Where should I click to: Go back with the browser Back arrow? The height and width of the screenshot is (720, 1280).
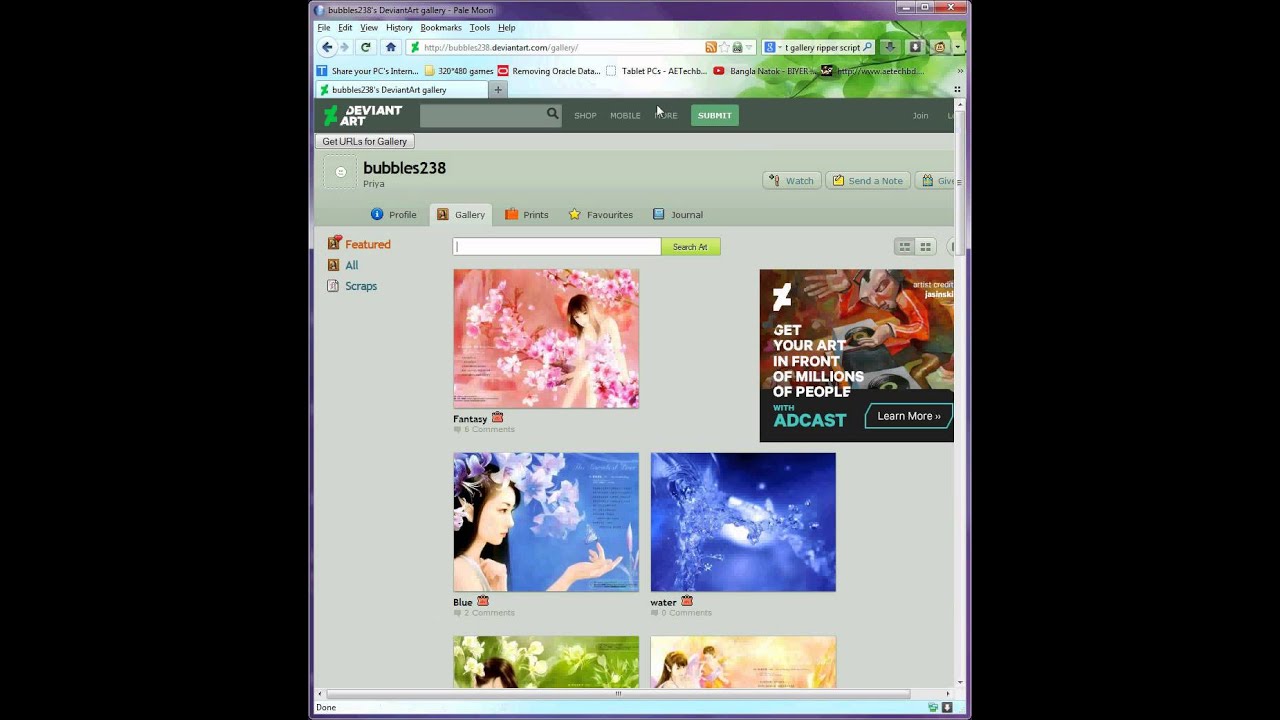click(327, 47)
